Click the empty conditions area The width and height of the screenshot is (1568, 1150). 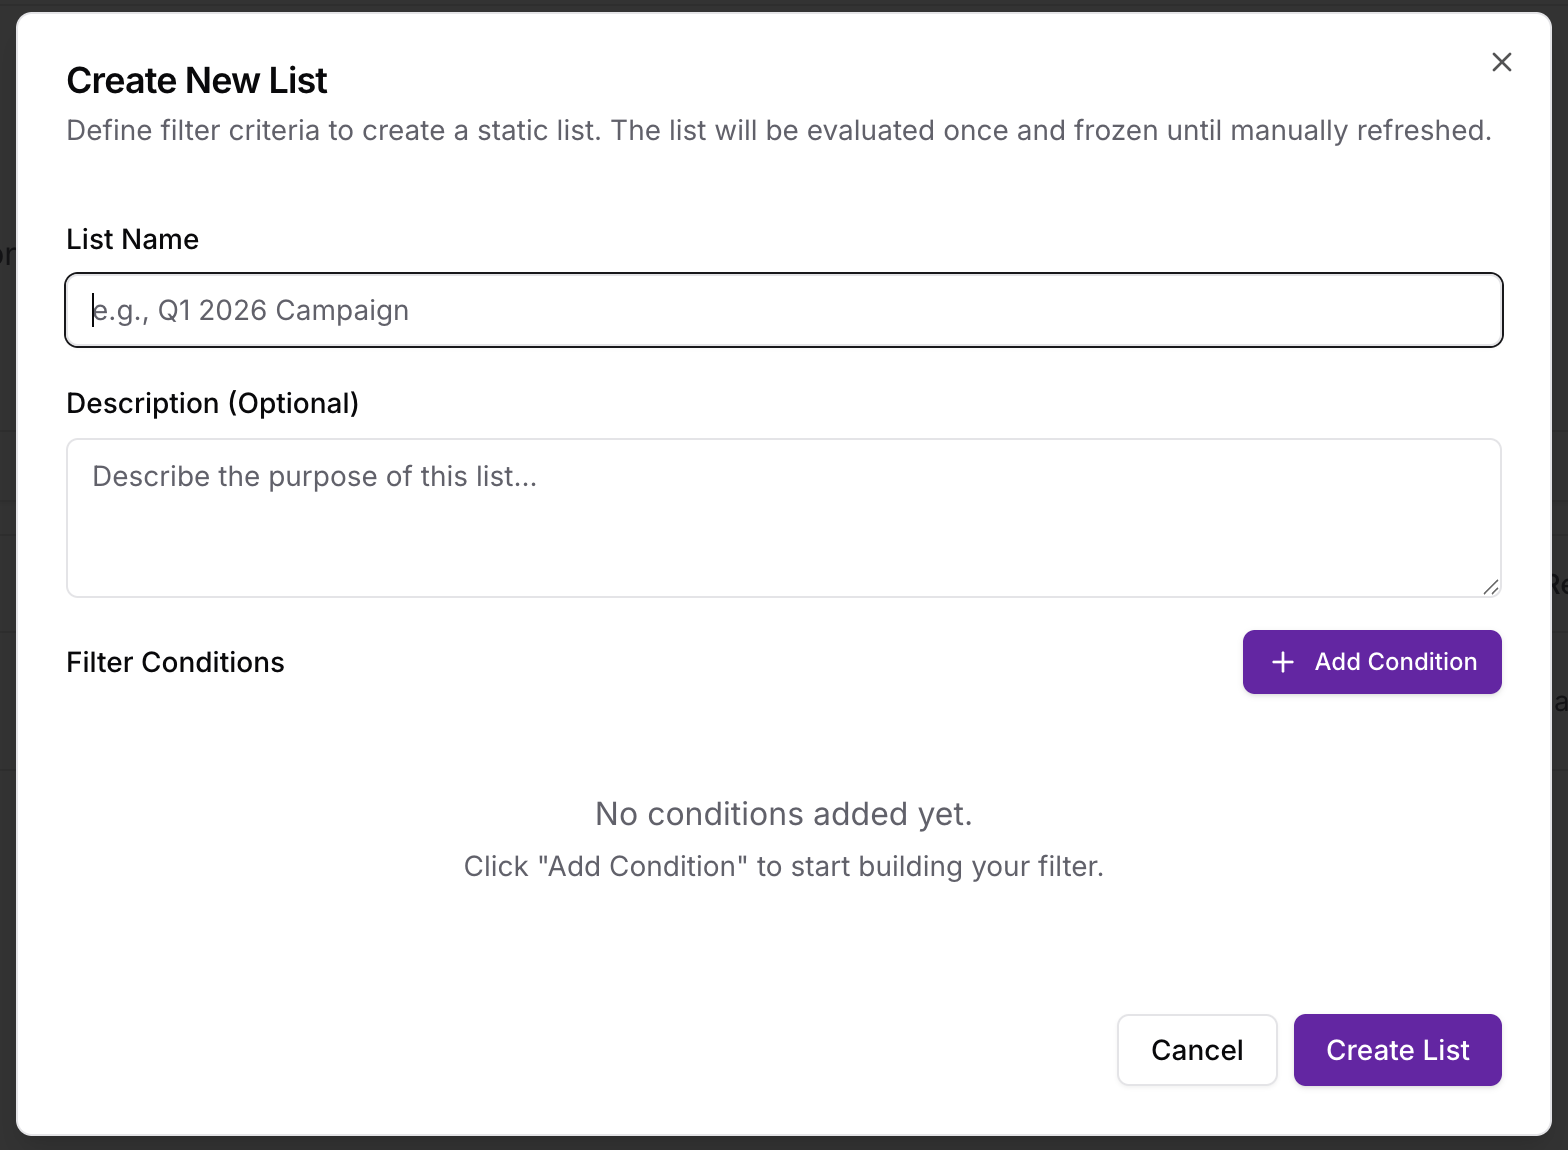(x=783, y=940)
